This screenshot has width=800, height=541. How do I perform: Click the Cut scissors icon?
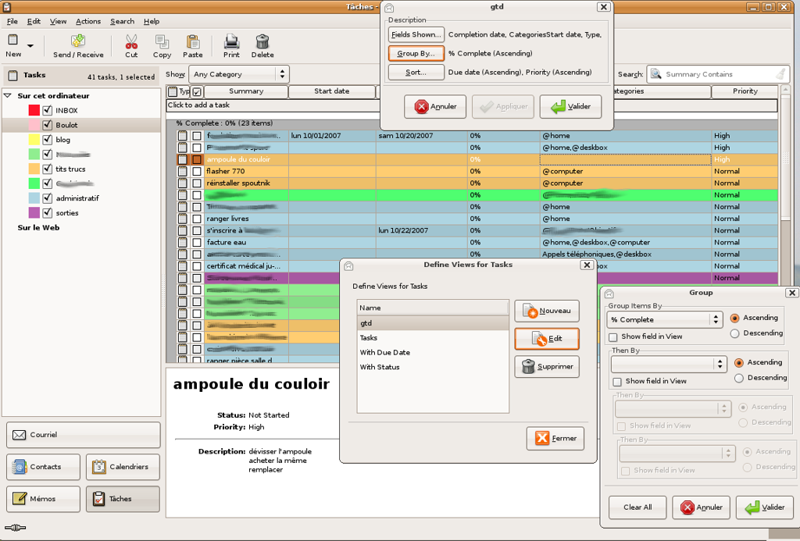pos(131,42)
